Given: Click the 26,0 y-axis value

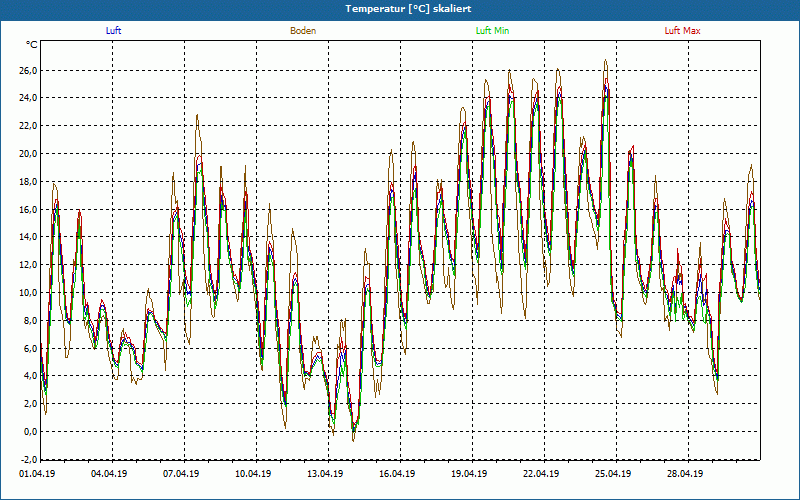Looking at the screenshot, I should [x=28, y=70].
